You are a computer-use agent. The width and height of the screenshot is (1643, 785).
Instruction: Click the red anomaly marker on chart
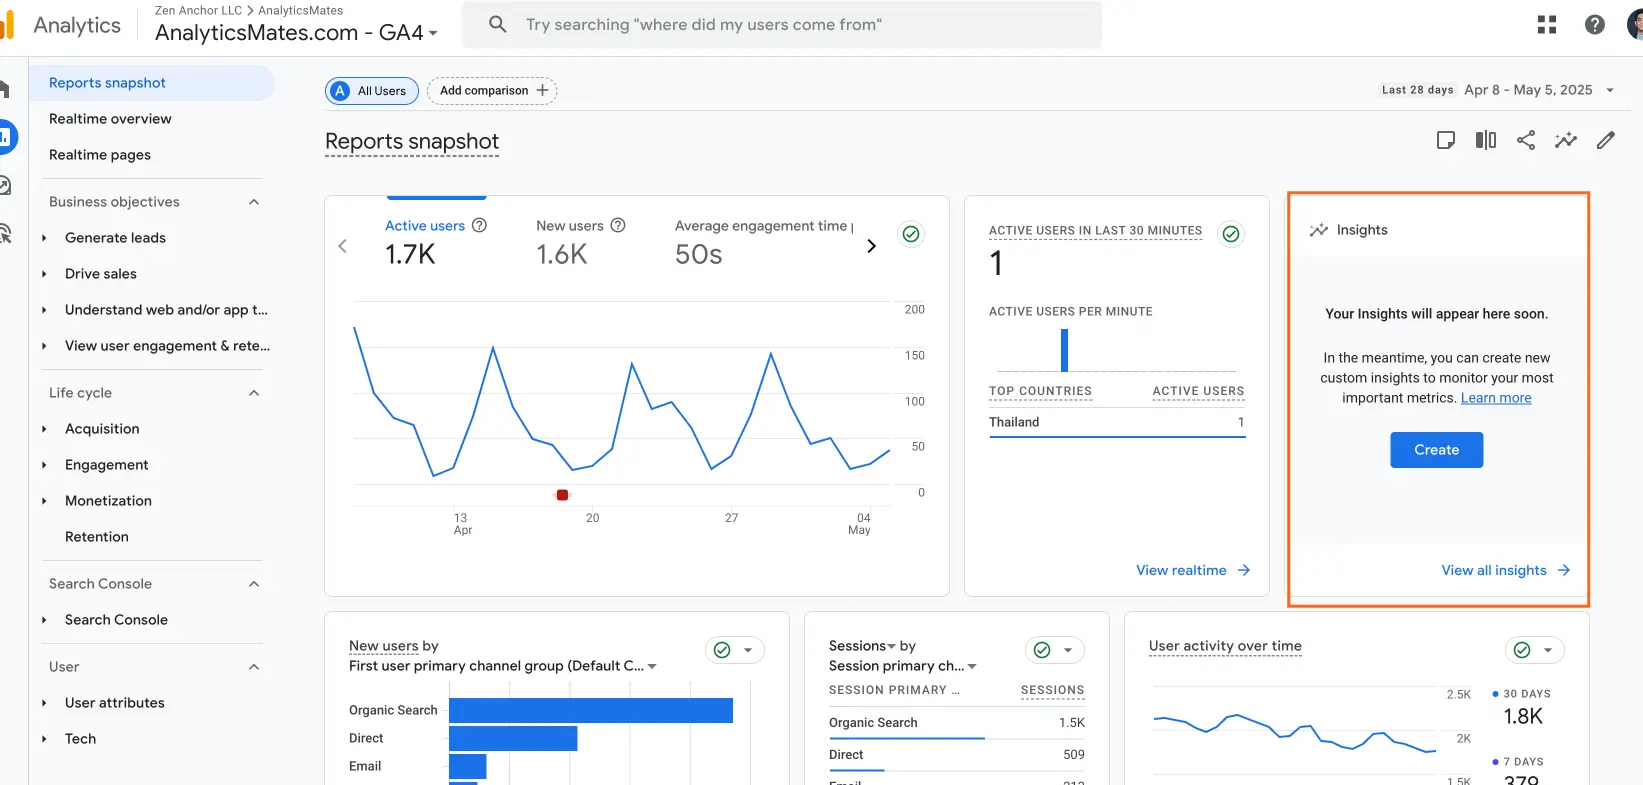pos(562,495)
